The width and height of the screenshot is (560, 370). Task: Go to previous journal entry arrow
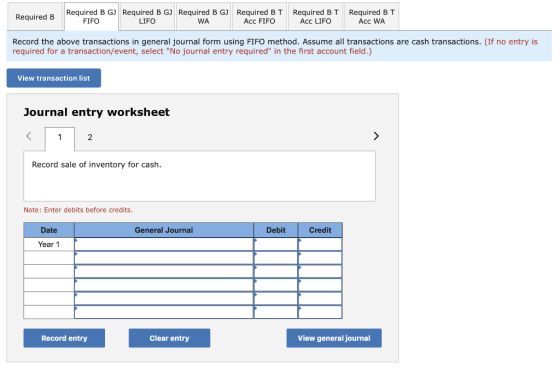[29, 136]
